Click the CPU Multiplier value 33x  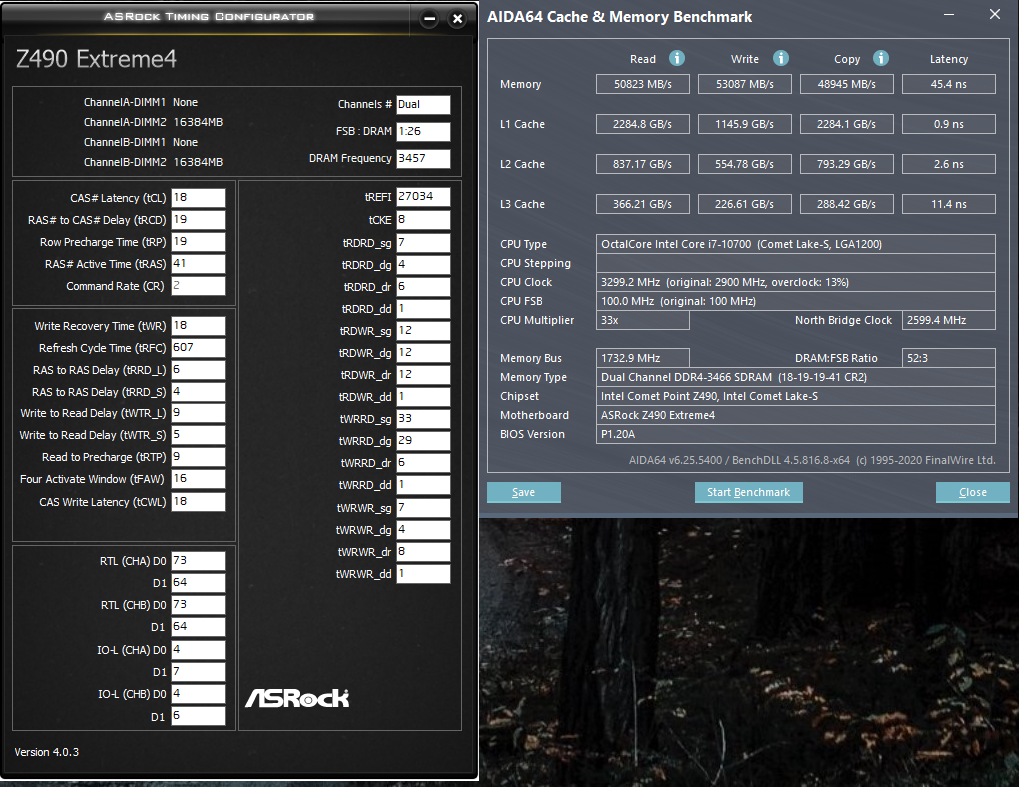pos(643,320)
